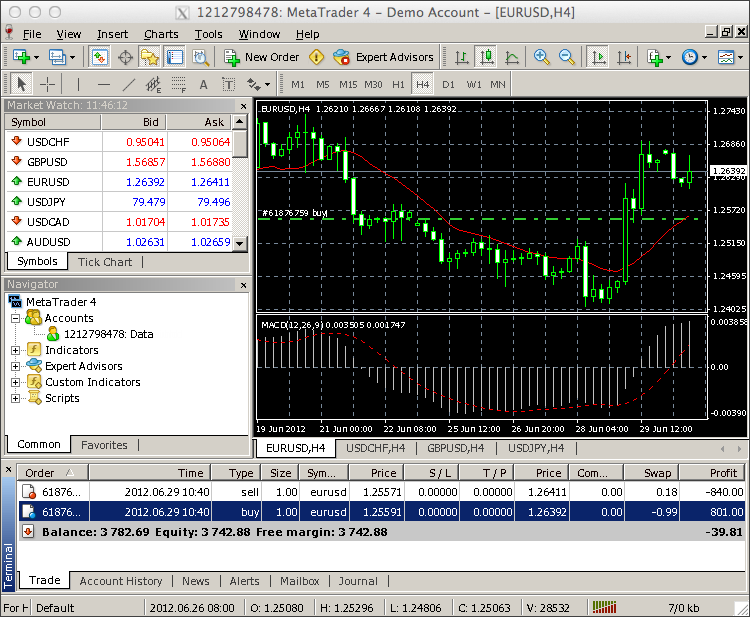Open the File menu

click(x=32, y=34)
